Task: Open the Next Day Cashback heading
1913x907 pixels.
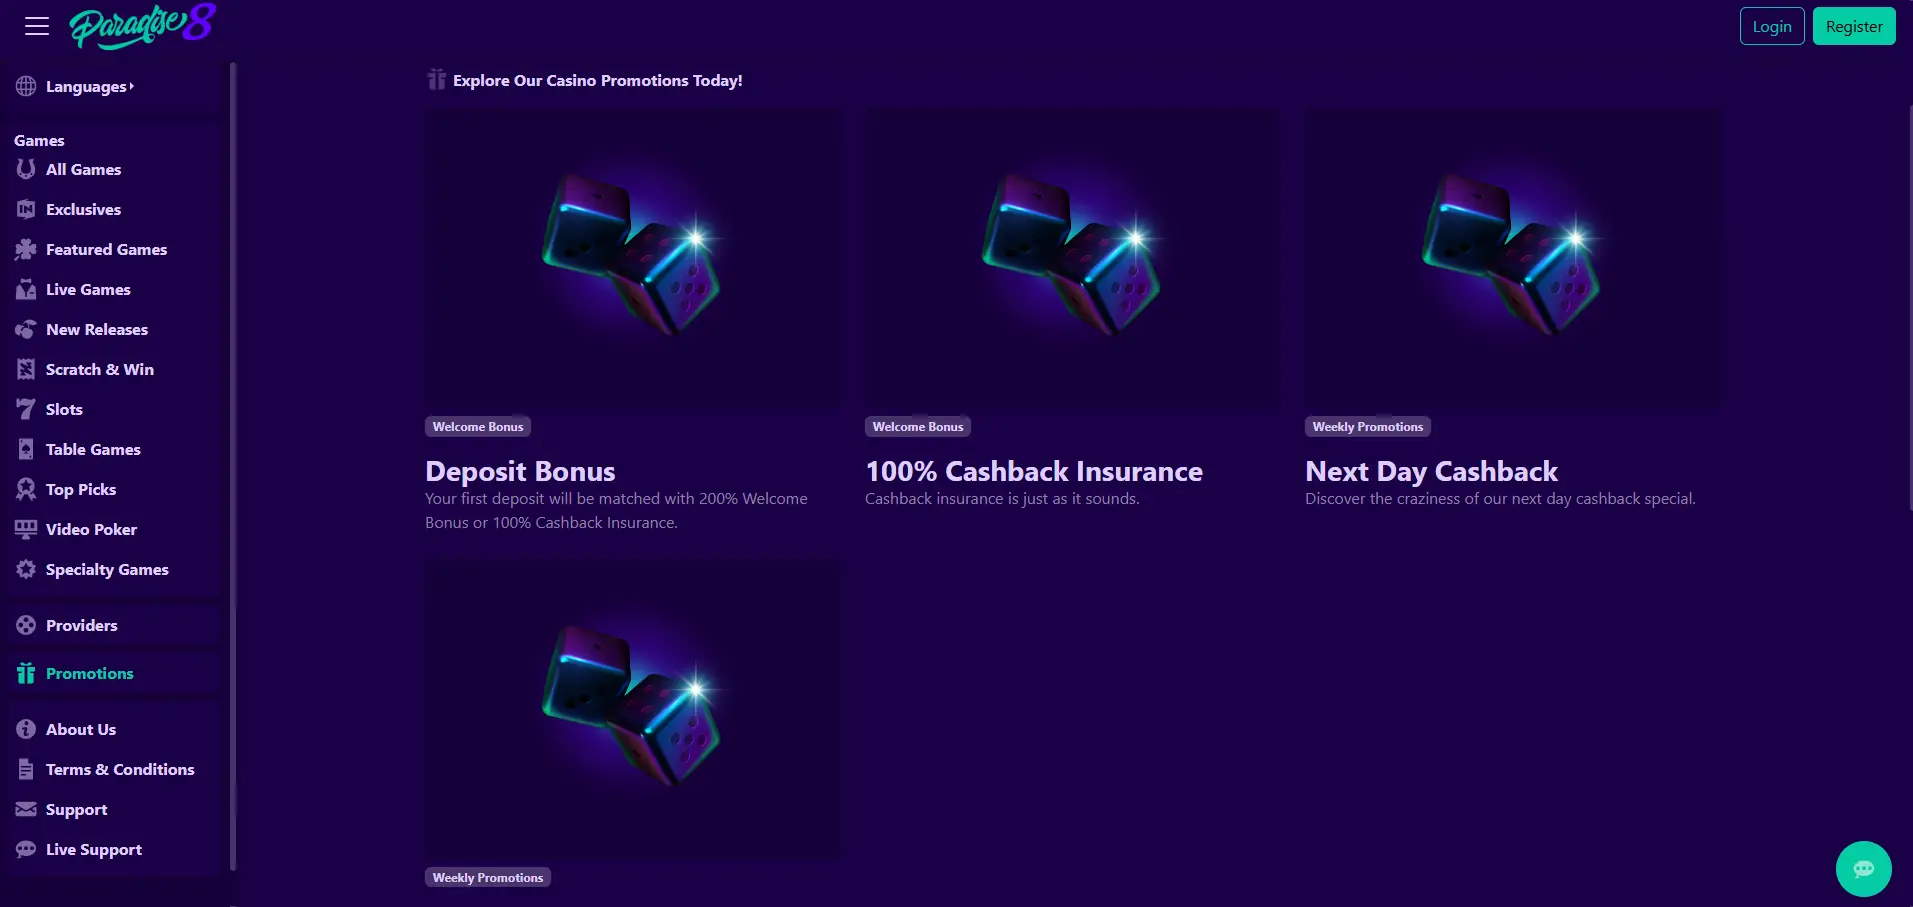Action: click(x=1431, y=471)
